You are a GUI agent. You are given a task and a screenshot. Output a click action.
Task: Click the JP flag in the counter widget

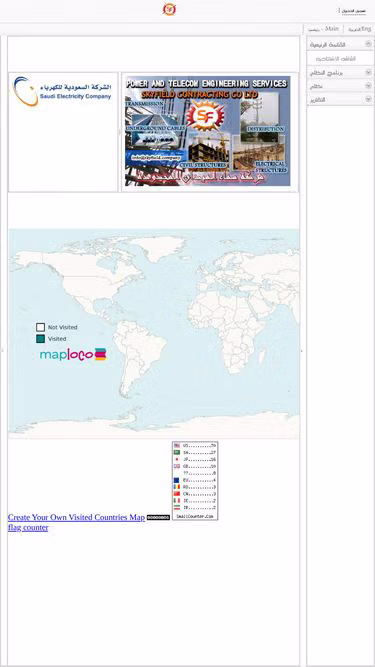(x=177, y=459)
